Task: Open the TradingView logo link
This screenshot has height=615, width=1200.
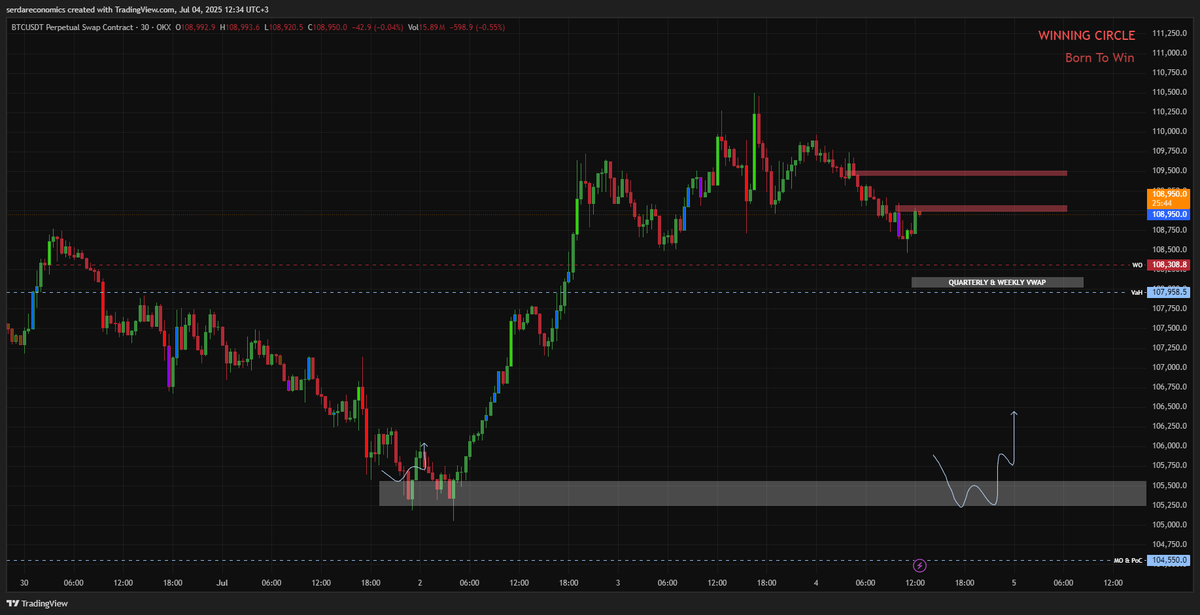Action: pos(39,604)
